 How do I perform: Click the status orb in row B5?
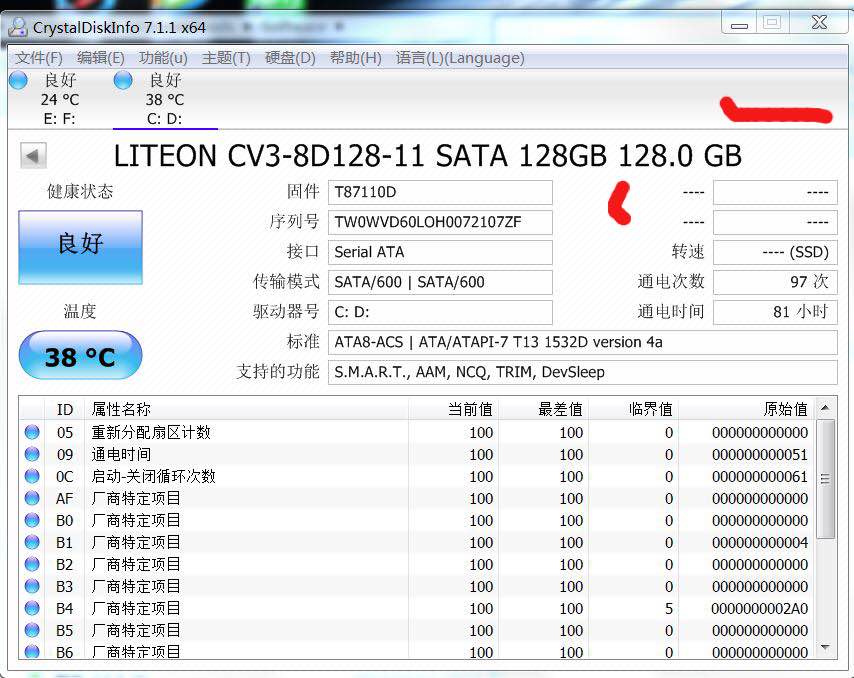(32, 630)
